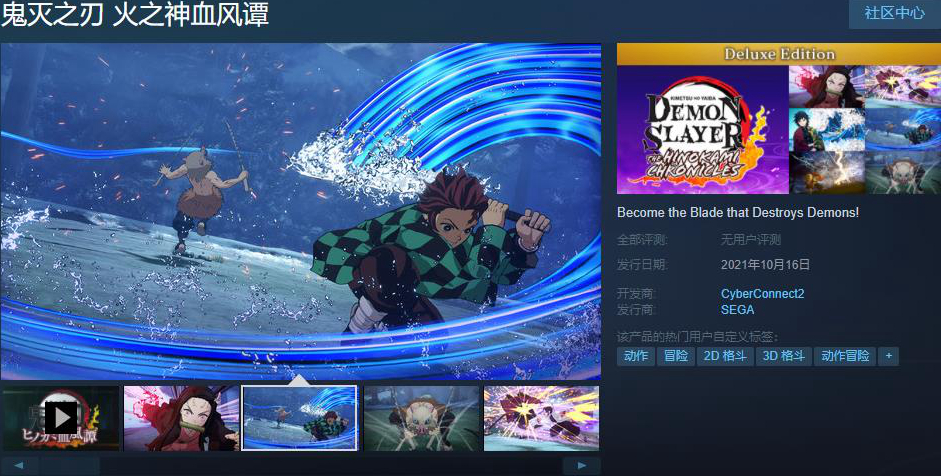Viewport: 941px width, 476px height.
Task: Select the 3D 格斗 tag
Action: click(784, 356)
